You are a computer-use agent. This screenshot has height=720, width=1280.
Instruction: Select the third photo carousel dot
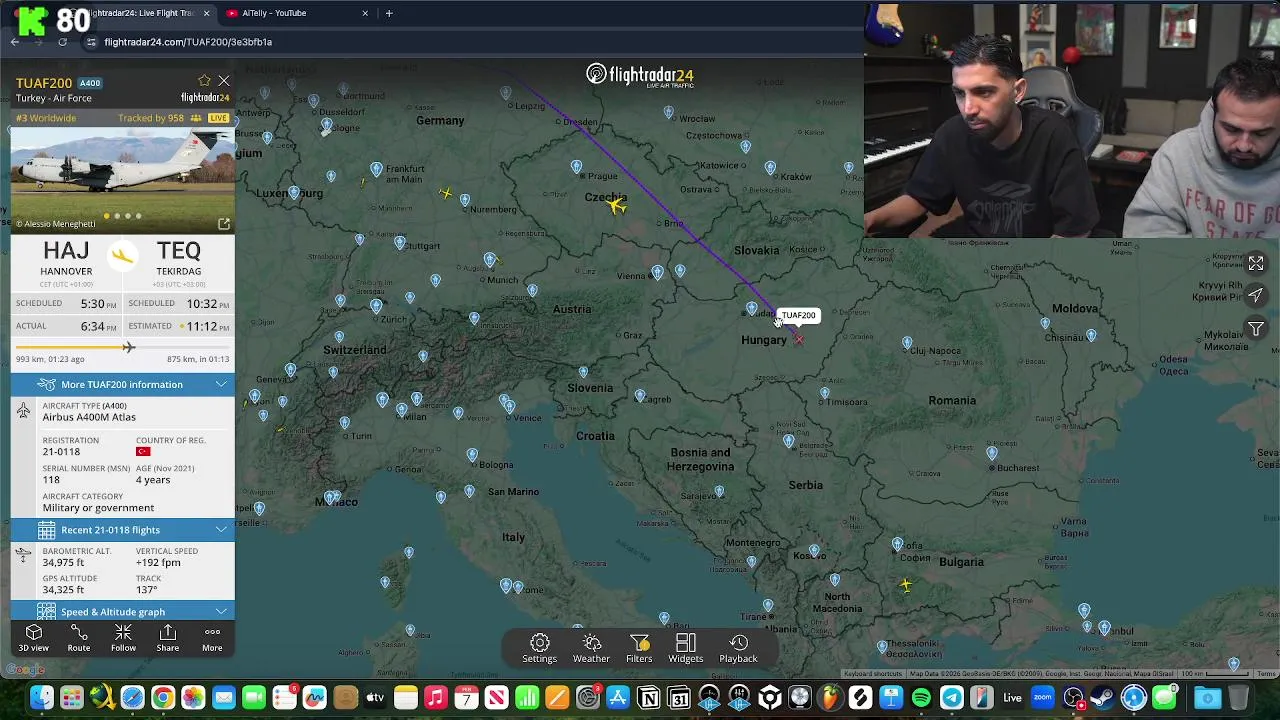point(128,216)
